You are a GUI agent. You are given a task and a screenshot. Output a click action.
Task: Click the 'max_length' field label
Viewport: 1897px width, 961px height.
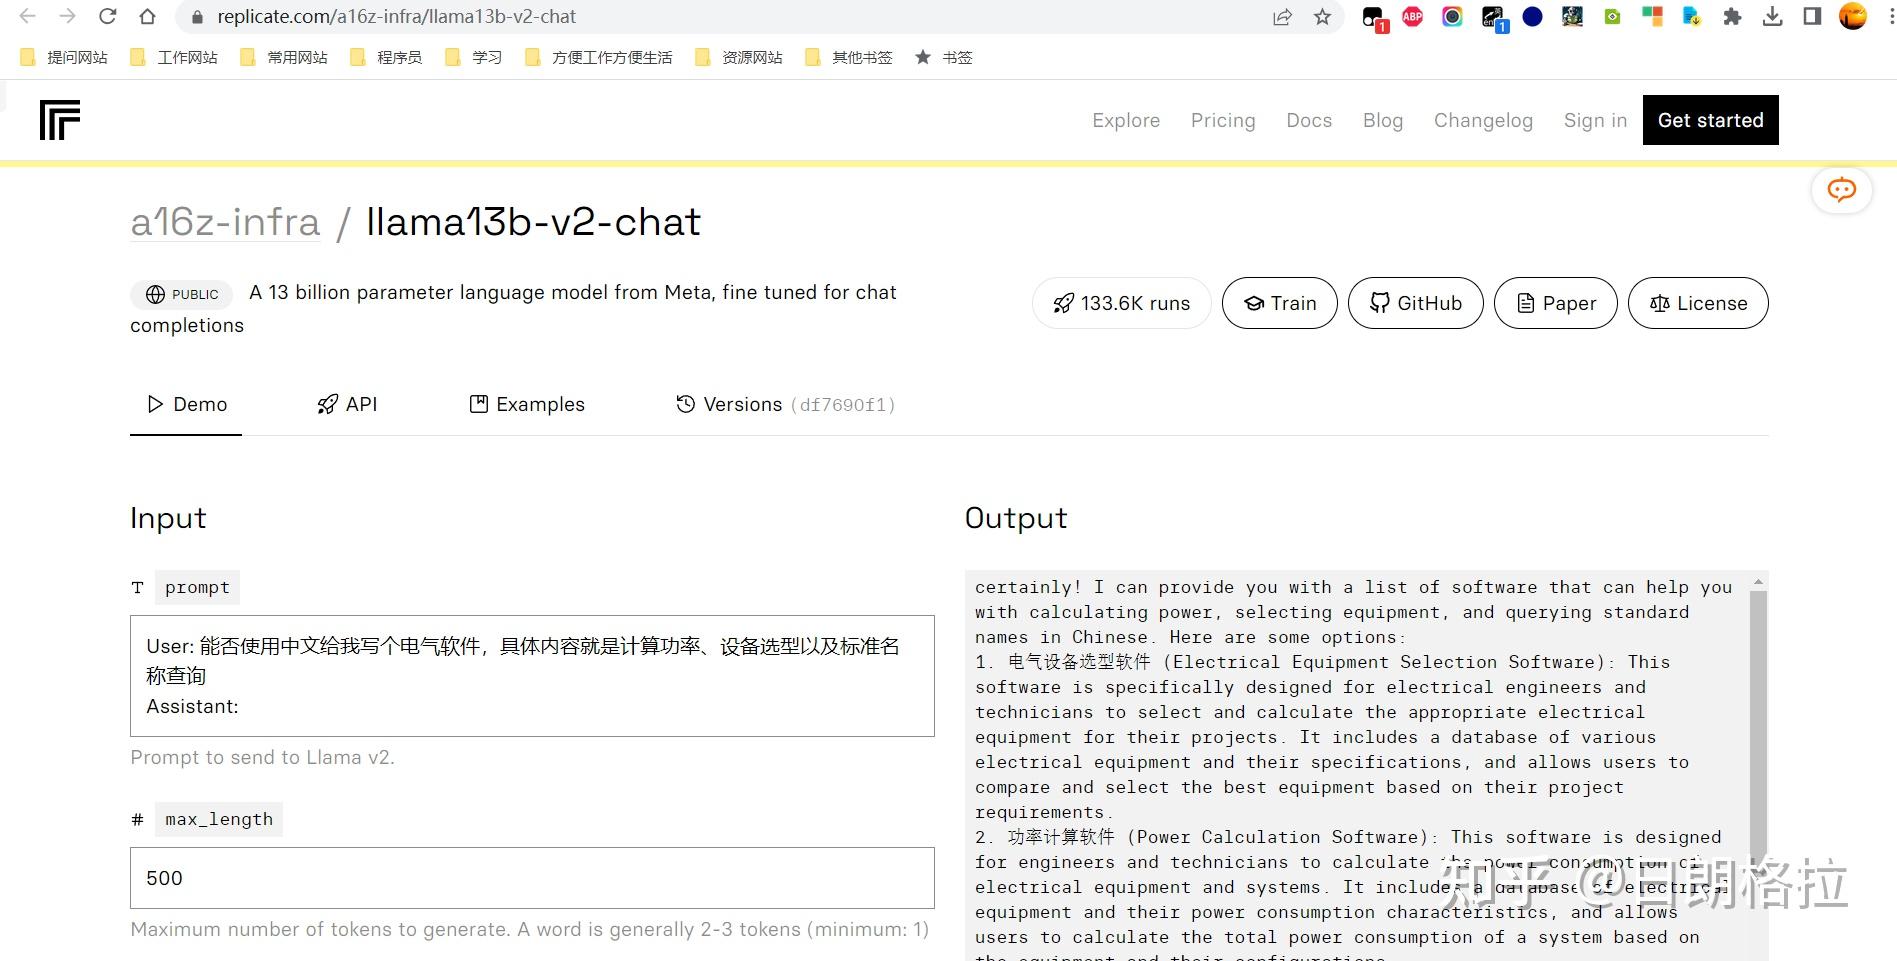click(x=219, y=819)
